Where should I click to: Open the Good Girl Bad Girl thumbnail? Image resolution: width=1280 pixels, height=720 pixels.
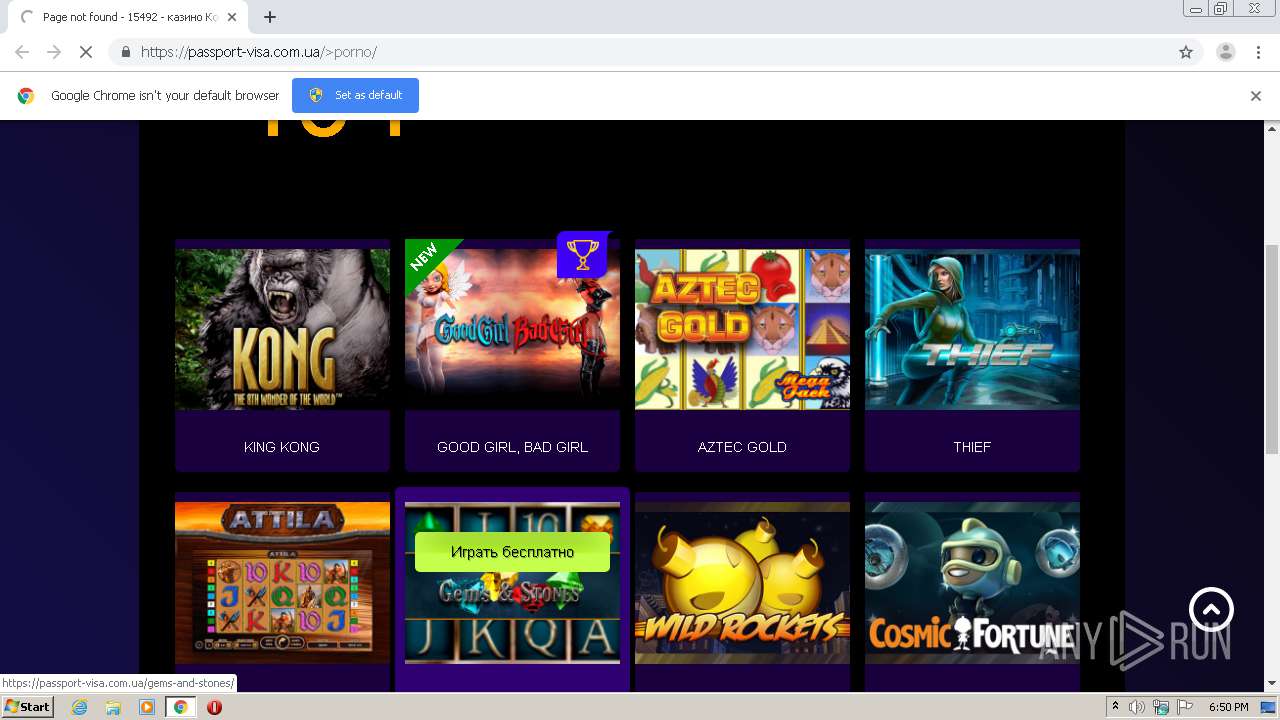tap(512, 329)
